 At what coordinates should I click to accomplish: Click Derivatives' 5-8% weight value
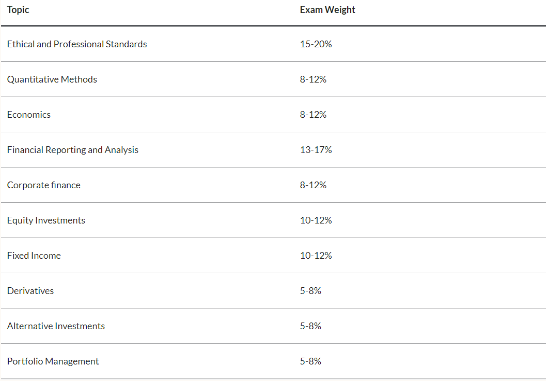pyautogui.click(x=310, y=291)
